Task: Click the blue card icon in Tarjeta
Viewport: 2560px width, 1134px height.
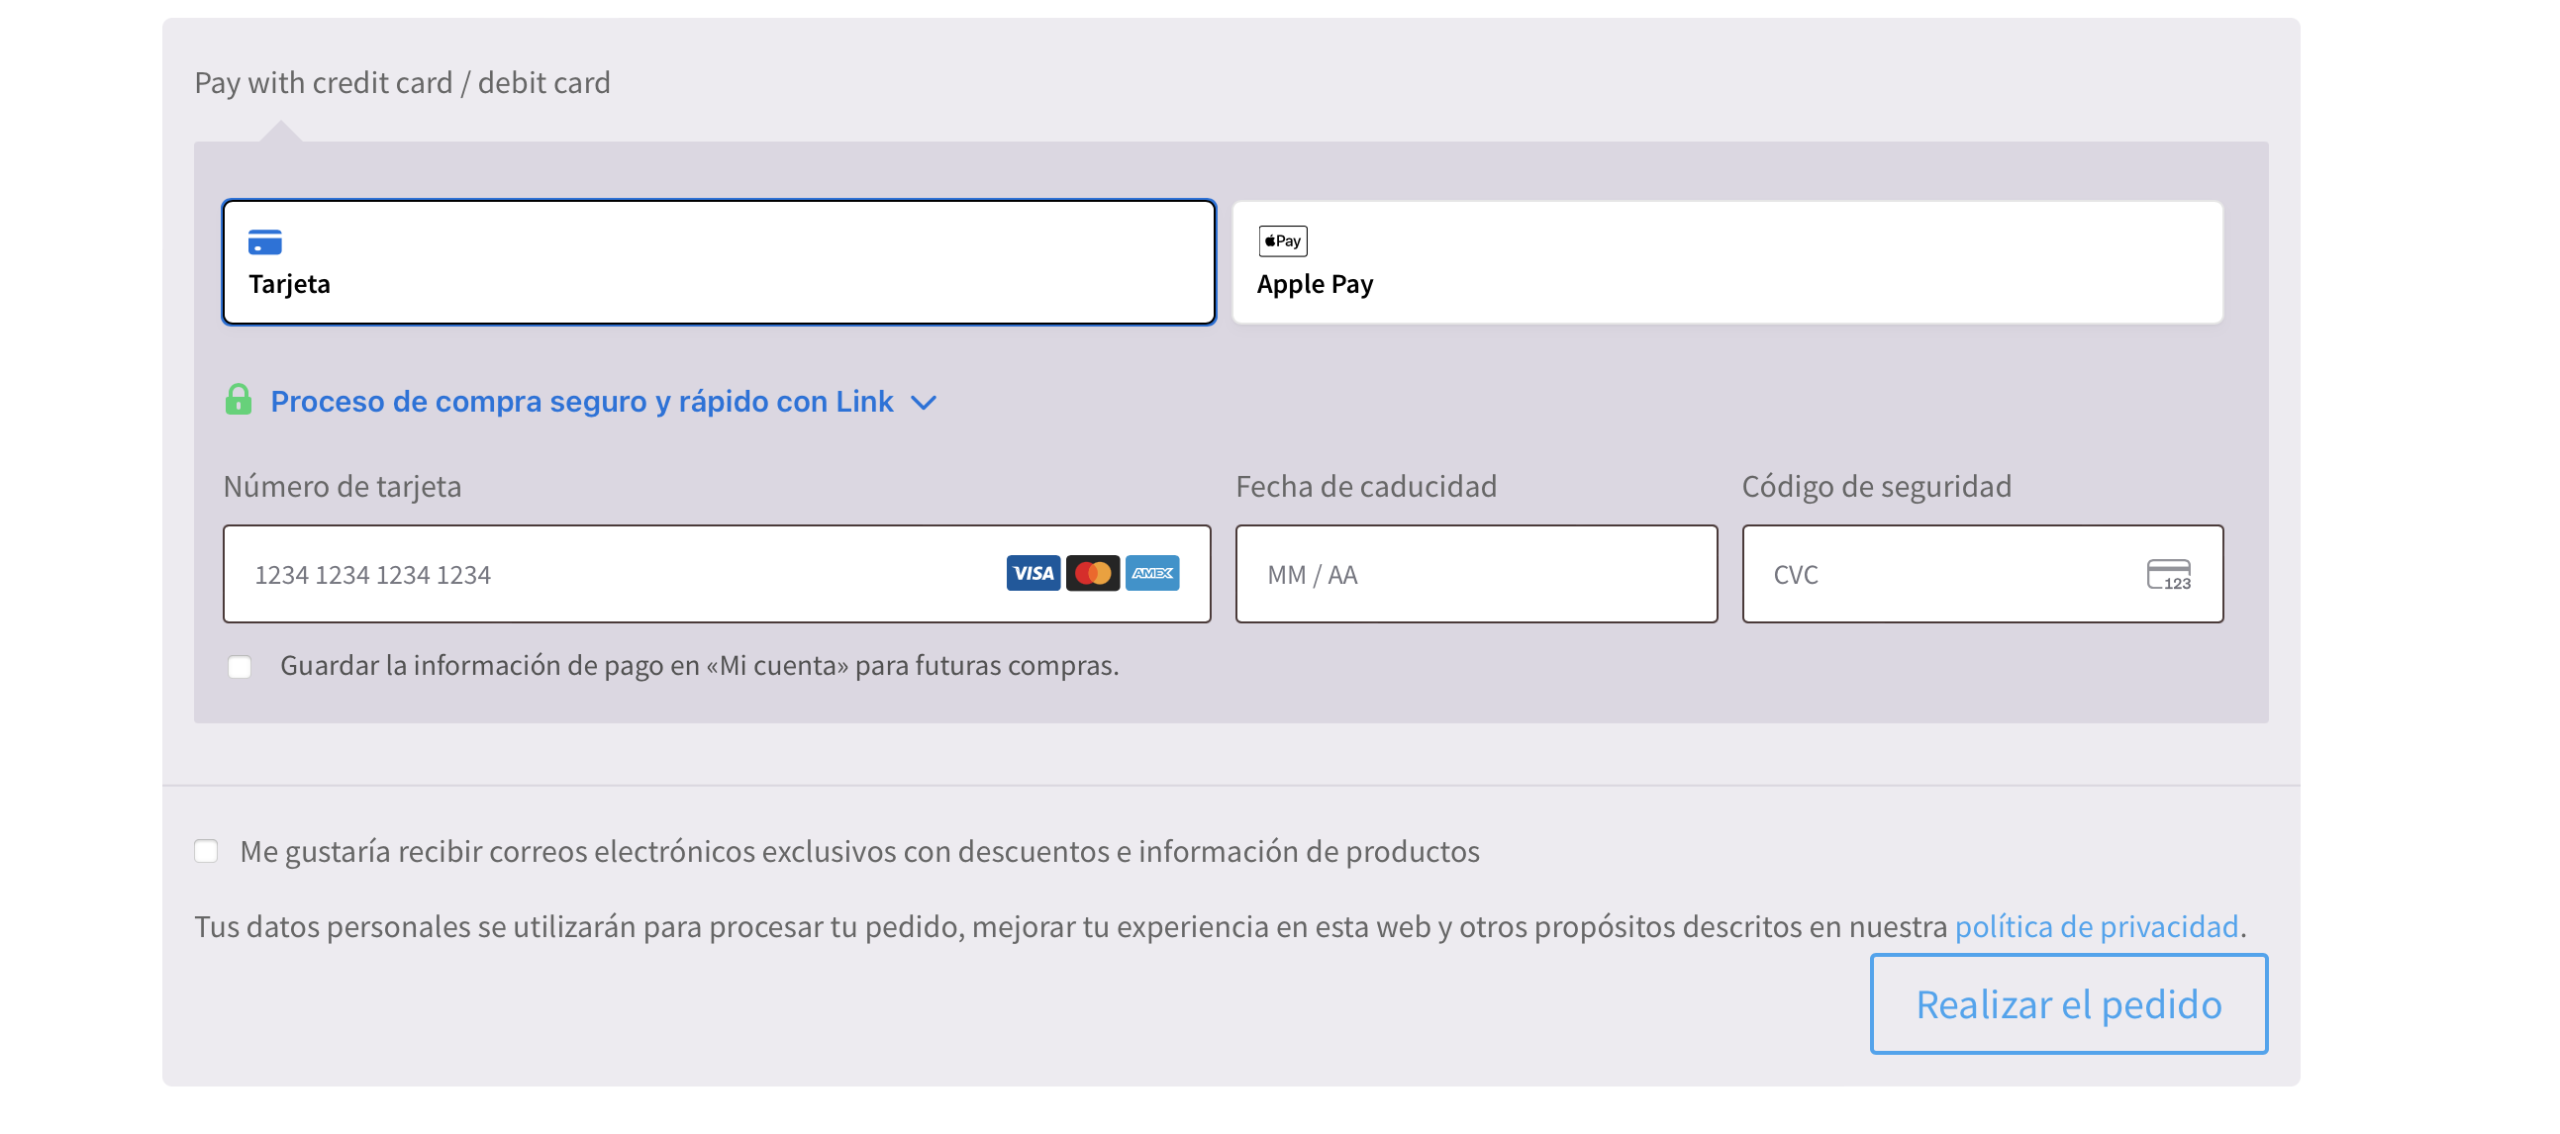Action: point(265,242)
